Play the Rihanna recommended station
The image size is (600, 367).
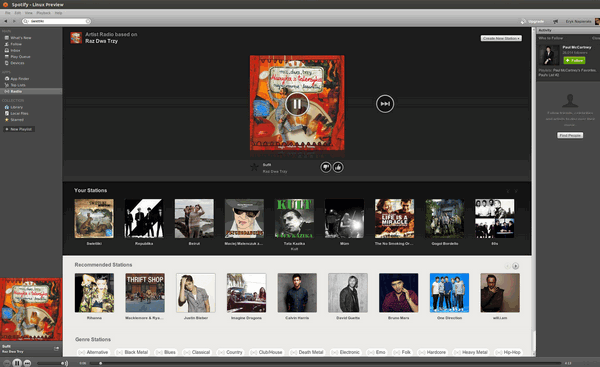click(x=94, y=293)
